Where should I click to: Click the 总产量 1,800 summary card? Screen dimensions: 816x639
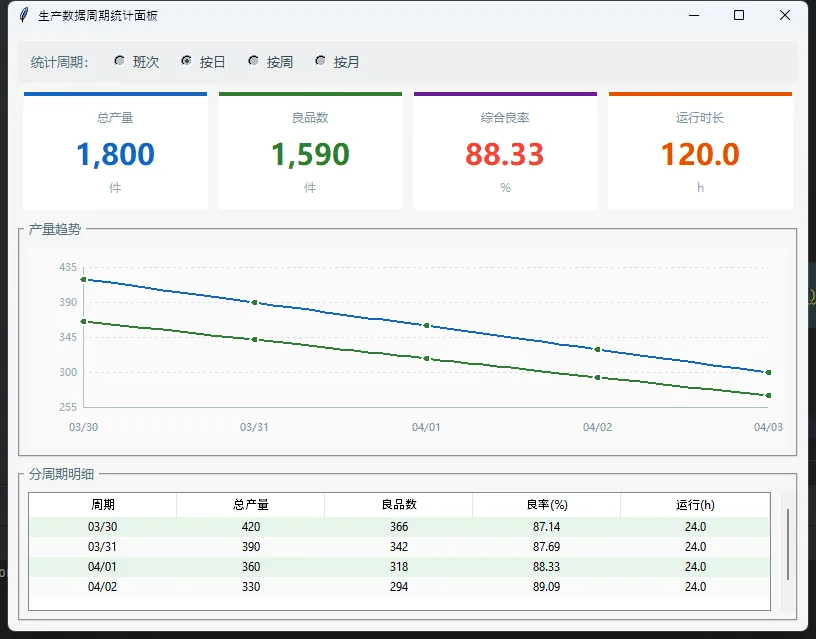point(115,153)
